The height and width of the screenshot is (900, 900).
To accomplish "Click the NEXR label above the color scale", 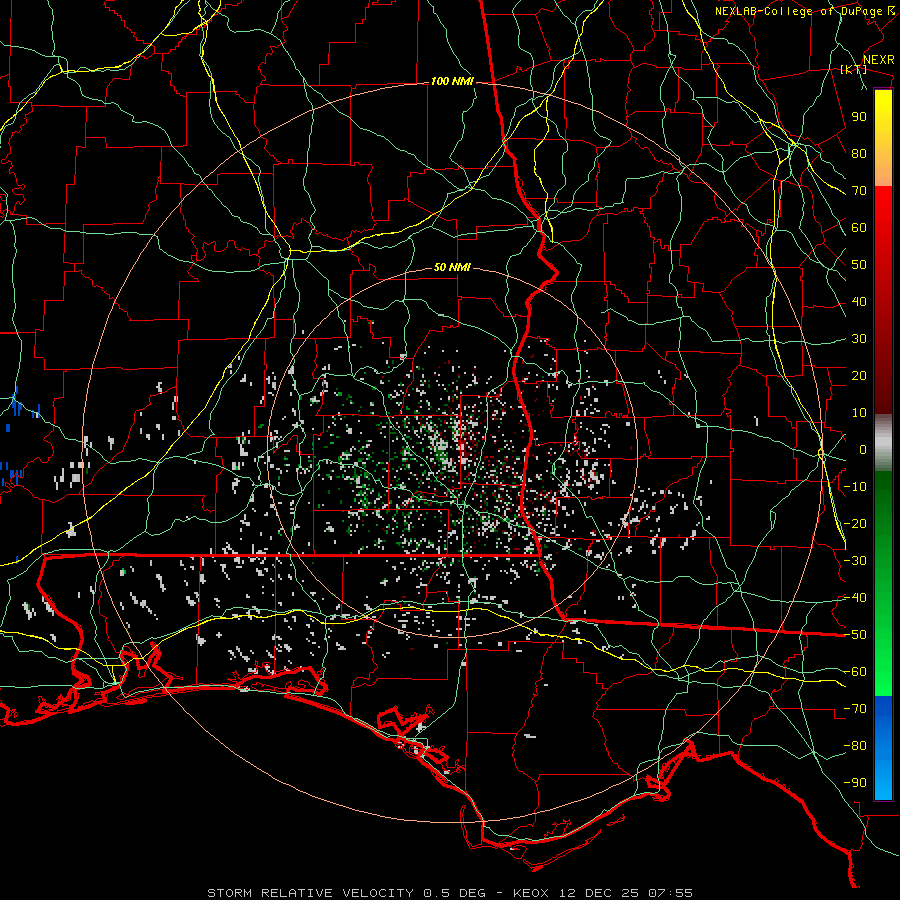I will [879, 60].
